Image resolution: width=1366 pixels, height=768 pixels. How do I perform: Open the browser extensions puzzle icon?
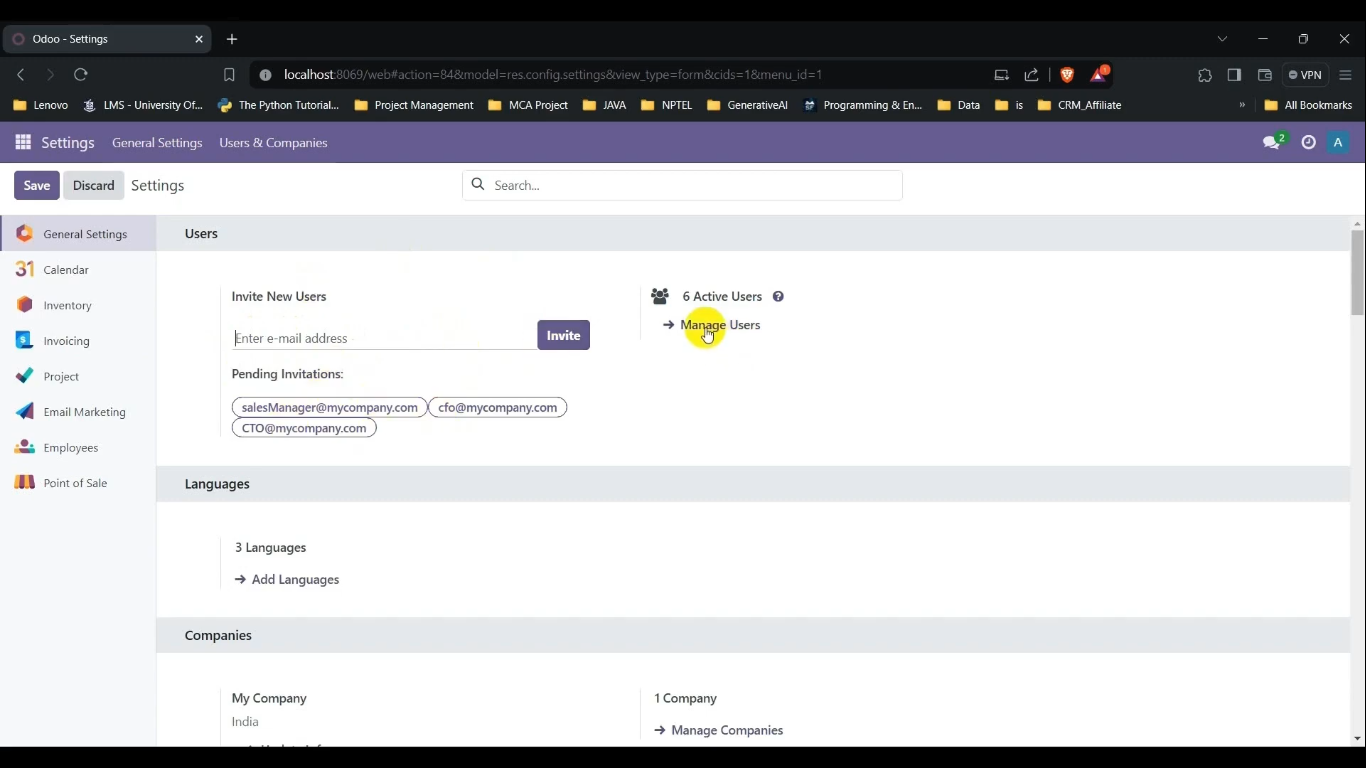1205,75
